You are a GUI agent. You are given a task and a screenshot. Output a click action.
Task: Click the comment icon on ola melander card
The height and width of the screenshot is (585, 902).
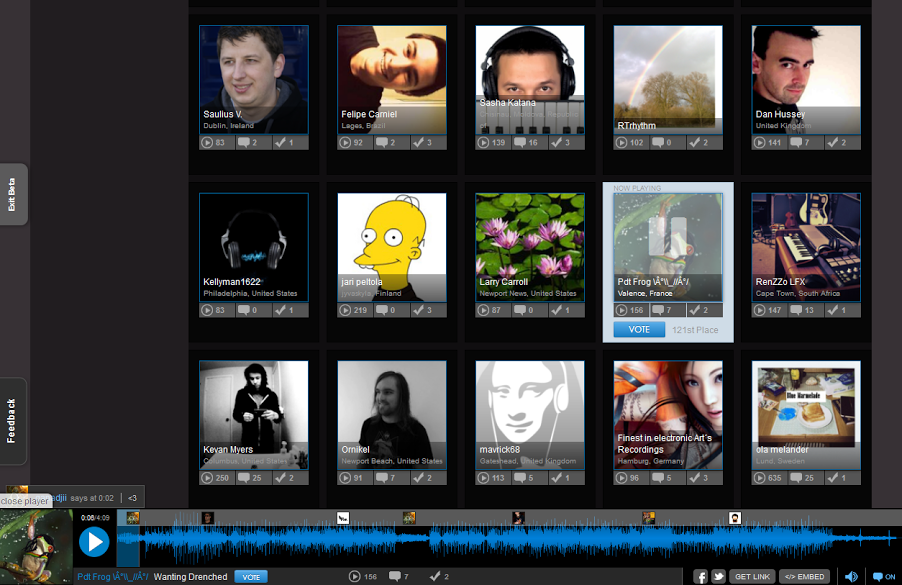(x=796, y=478)
